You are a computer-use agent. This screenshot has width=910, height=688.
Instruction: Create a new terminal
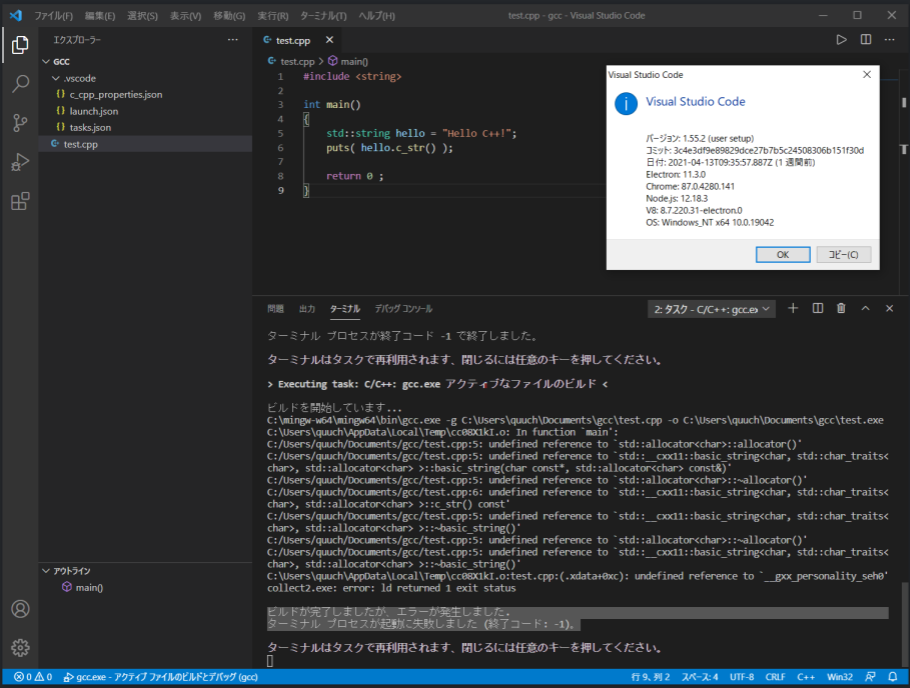792,309
